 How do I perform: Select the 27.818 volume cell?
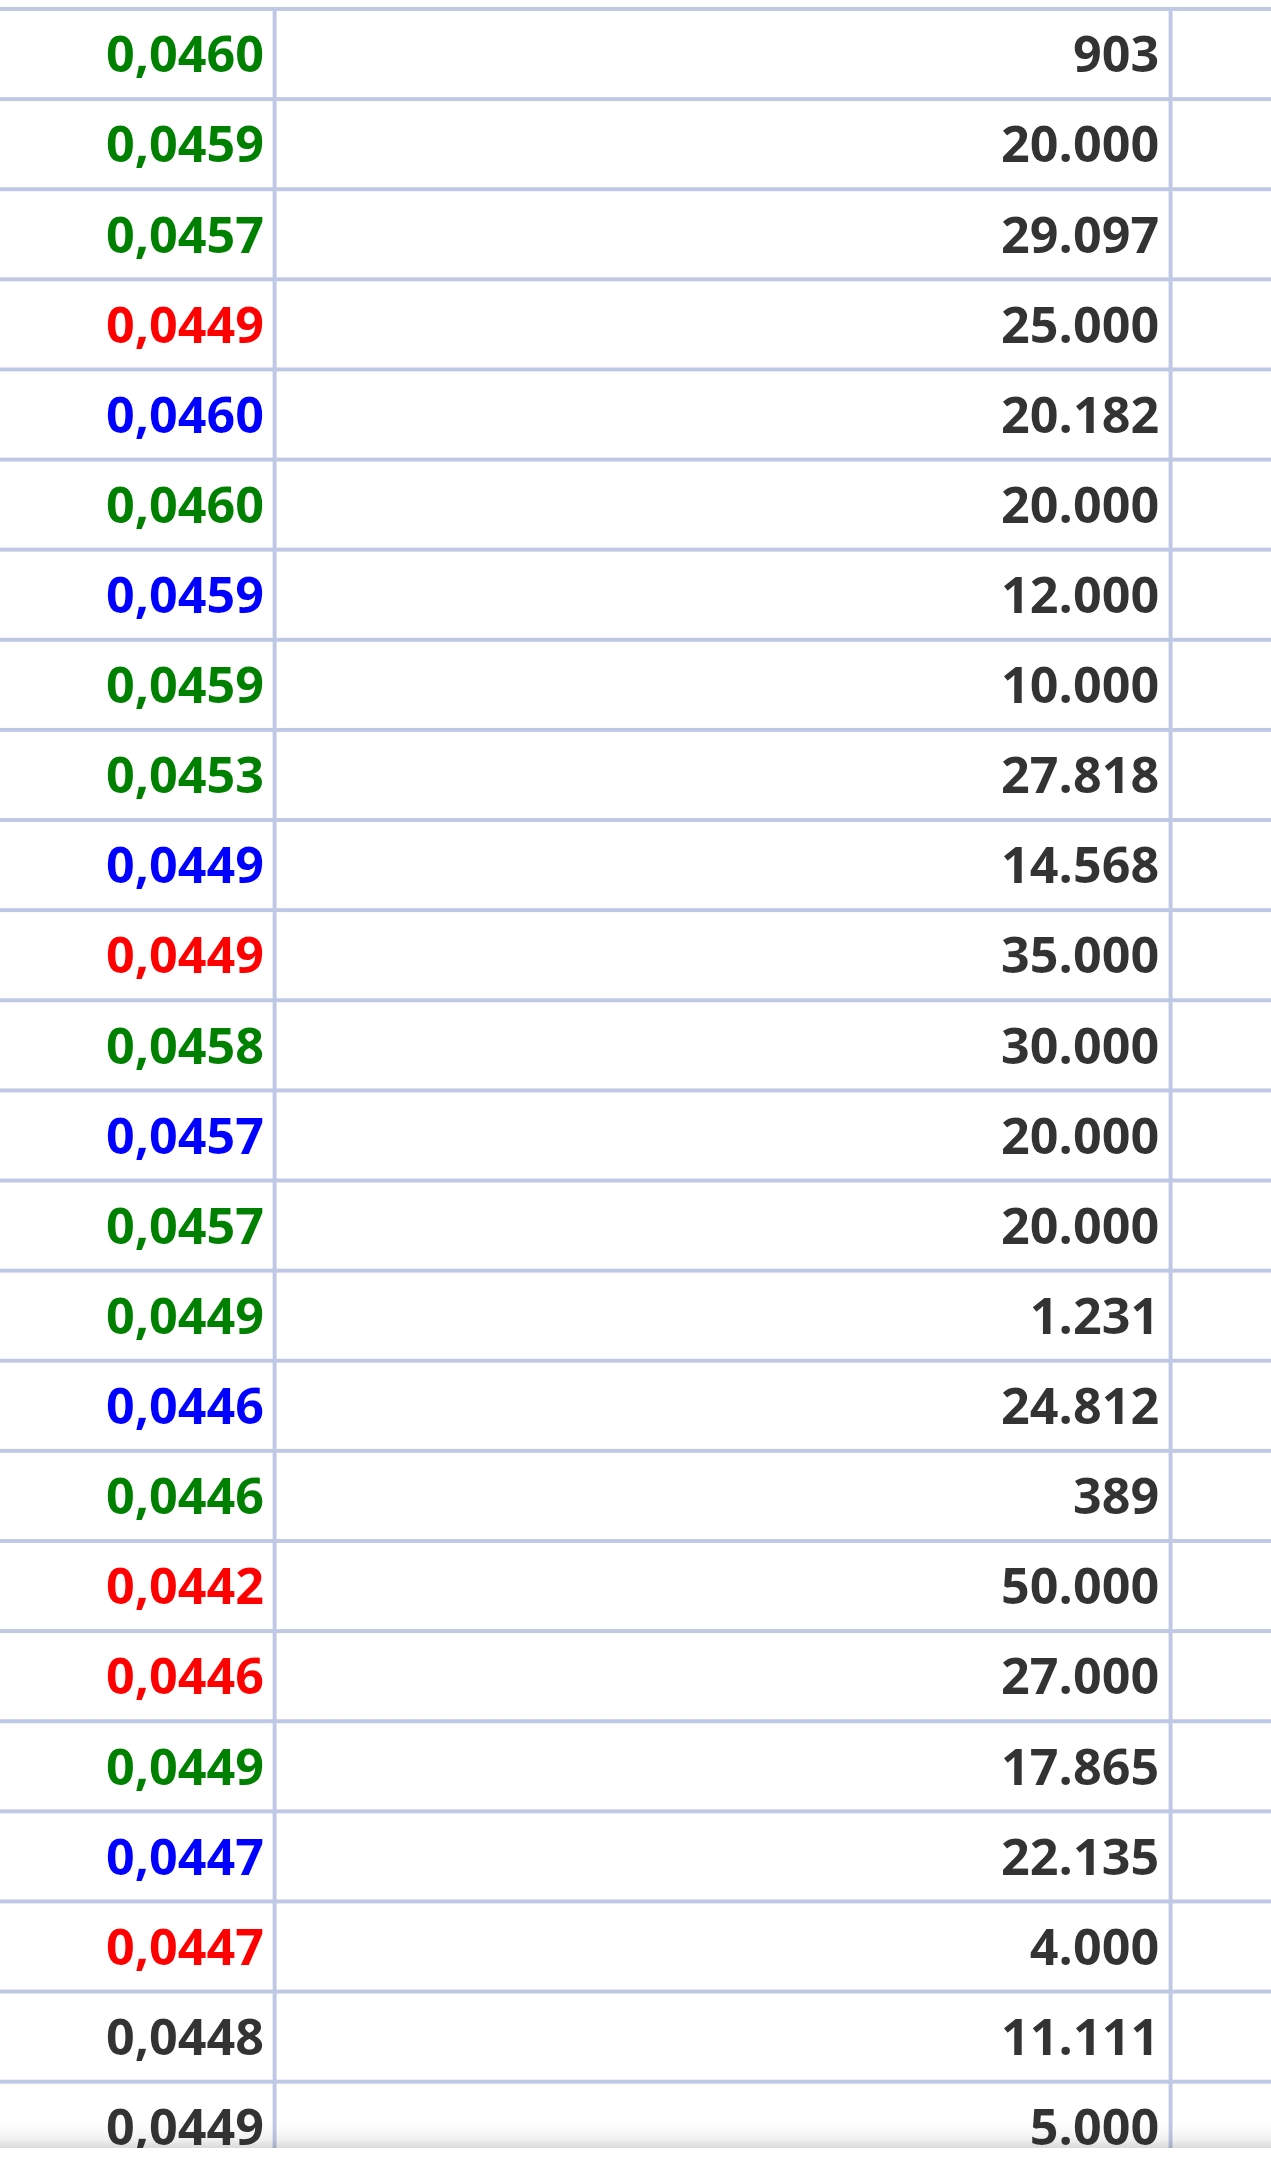tap(722, 775)
